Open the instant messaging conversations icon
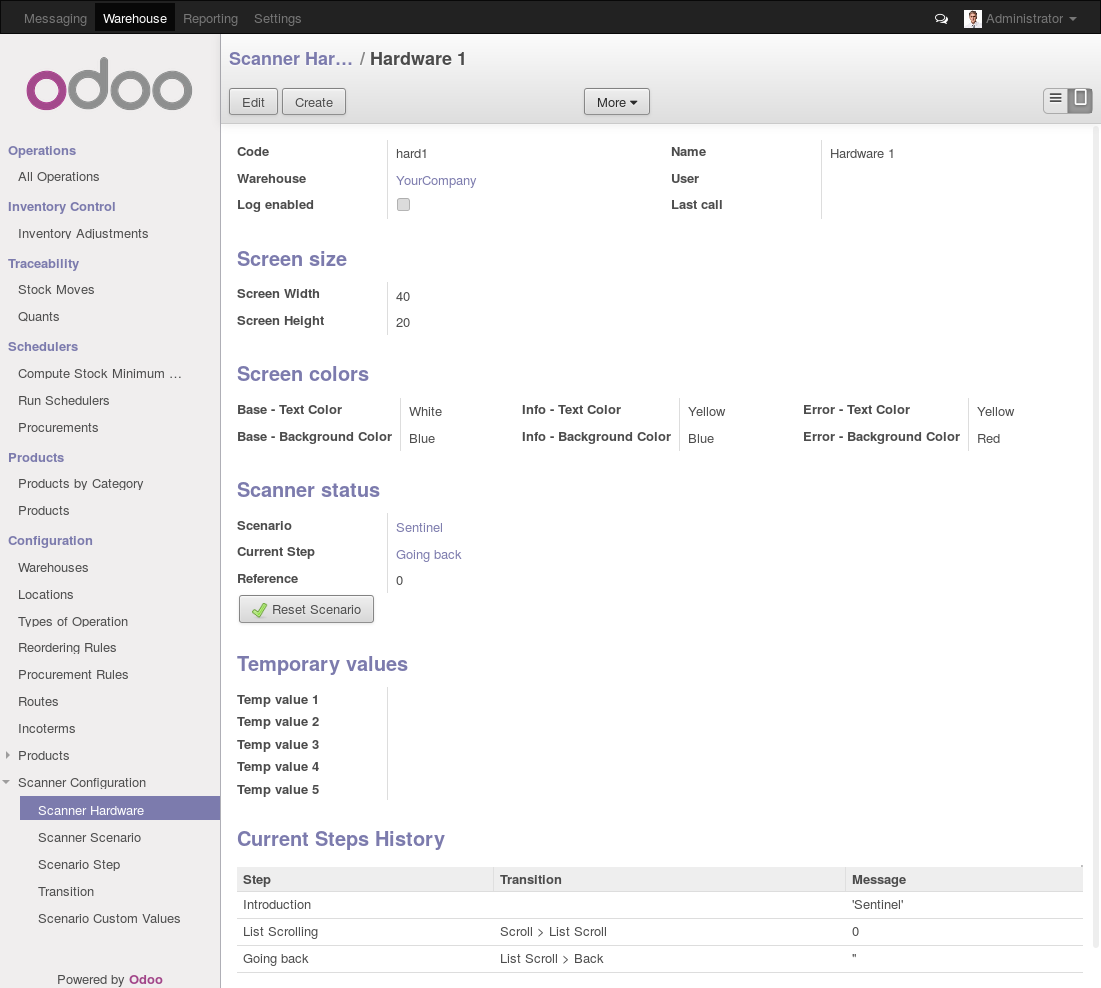 940,18
